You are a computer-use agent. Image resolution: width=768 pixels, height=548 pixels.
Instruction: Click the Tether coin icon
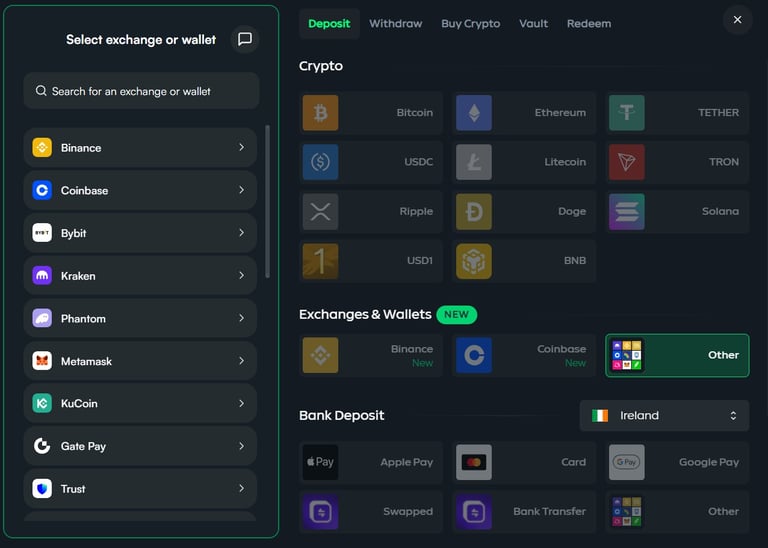(x=626, y=113)
